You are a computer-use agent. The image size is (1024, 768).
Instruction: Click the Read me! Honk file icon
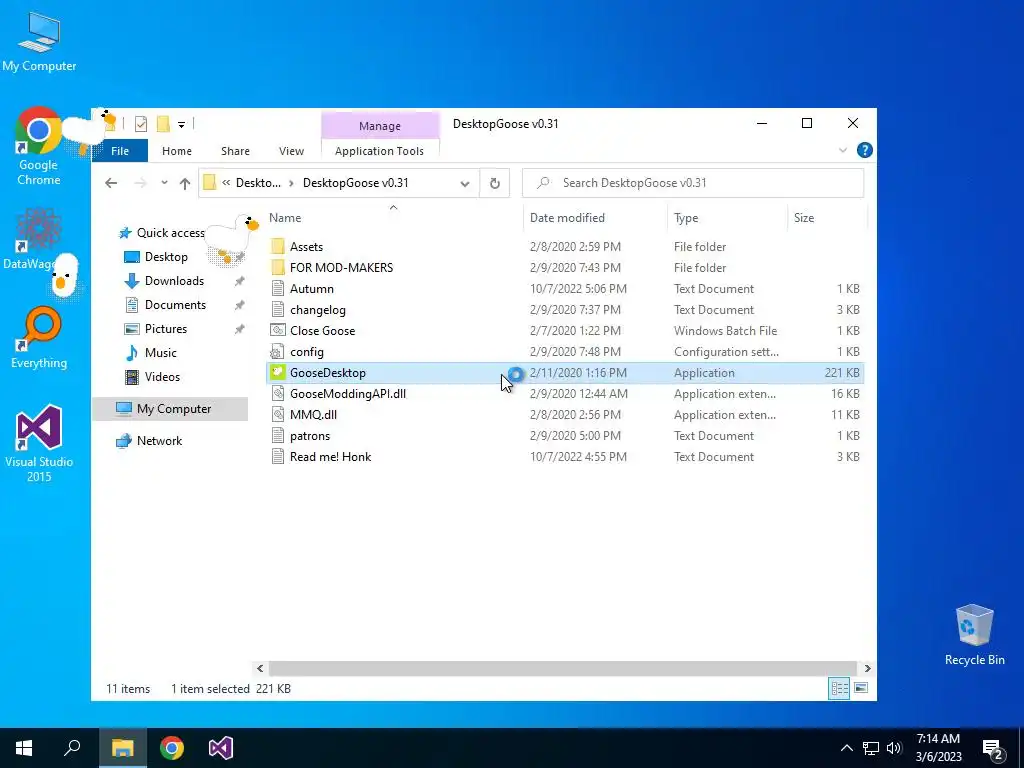(x=278, y=456)
